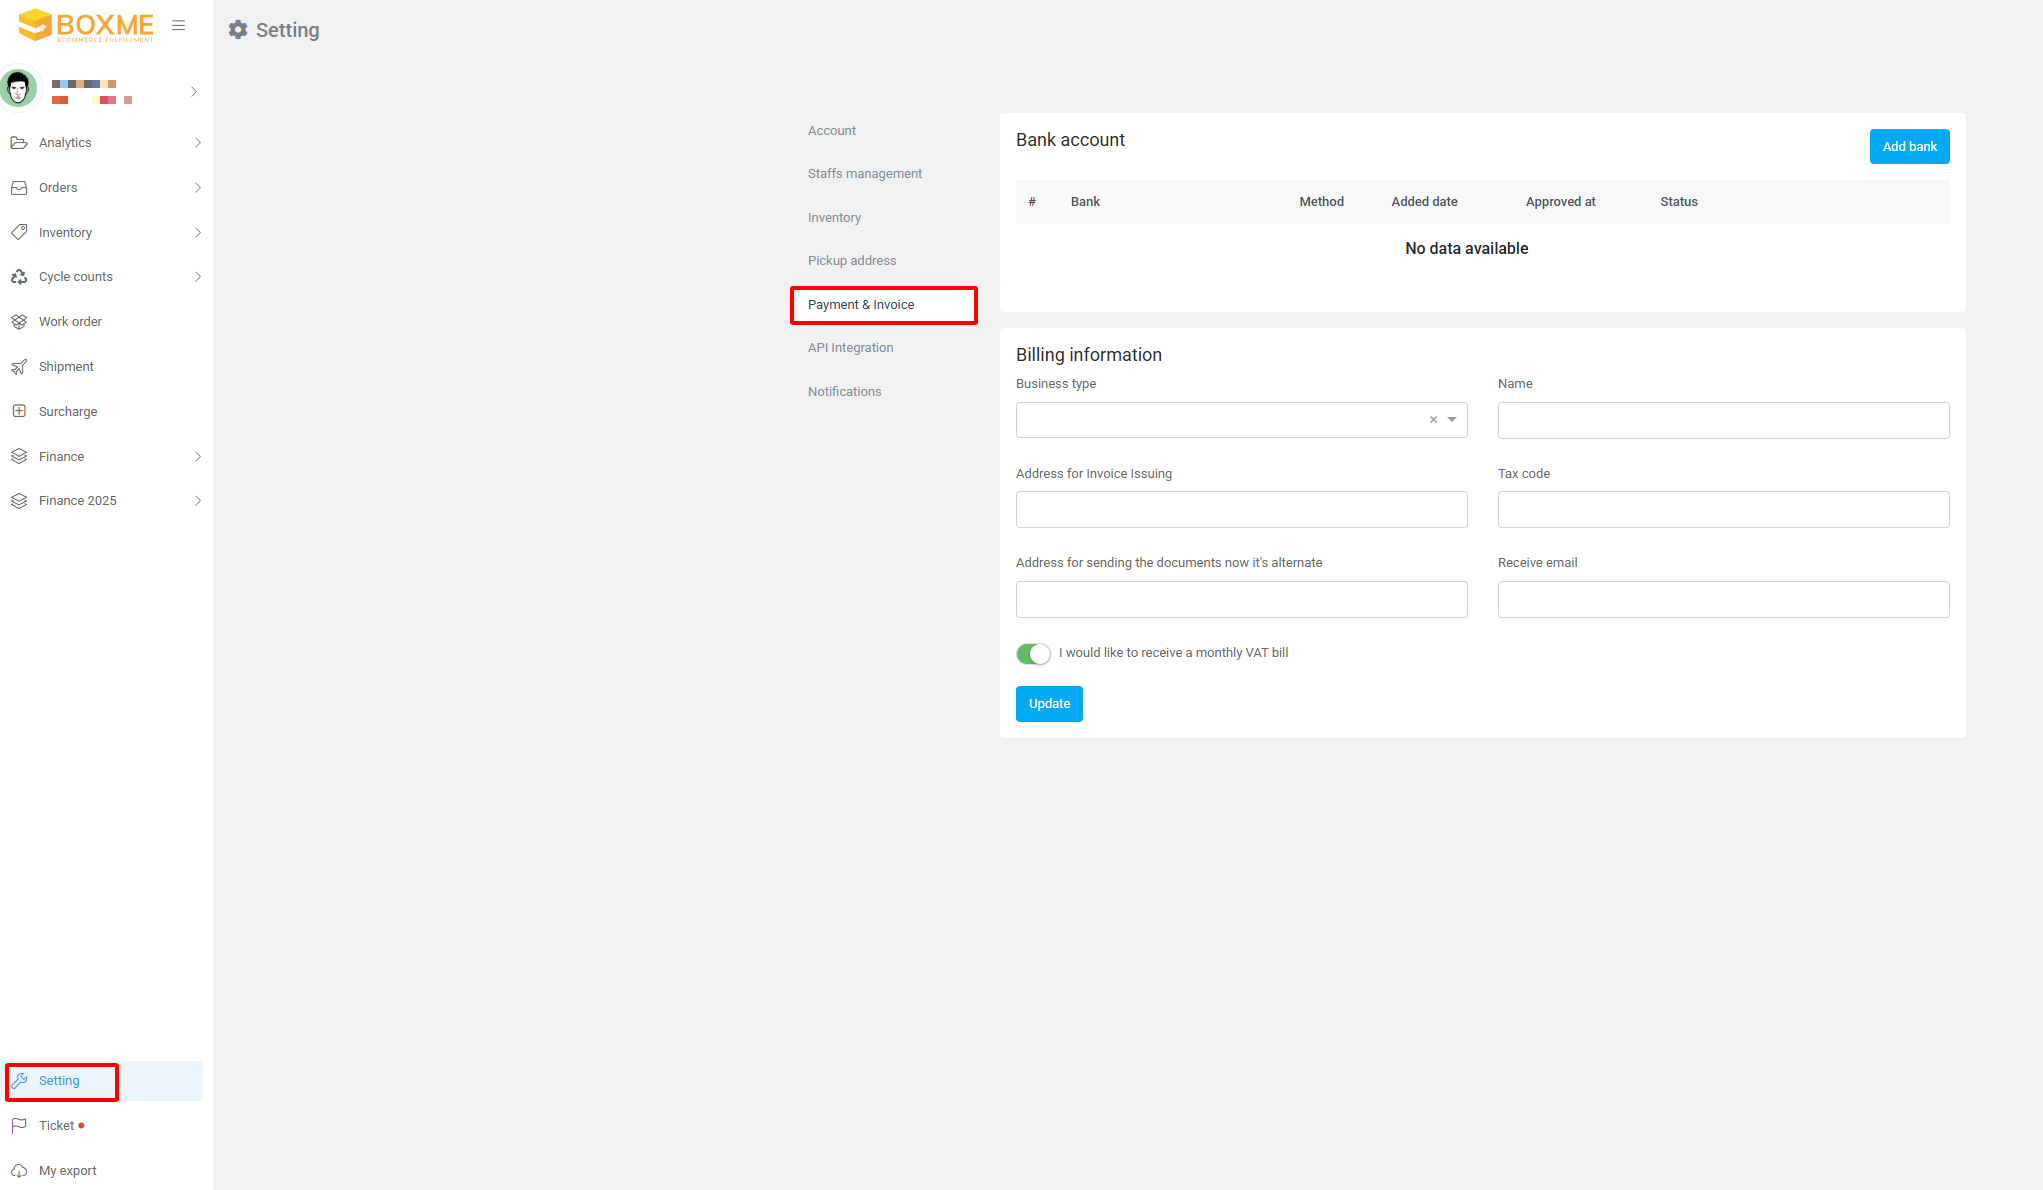This screenshot has width=2043, height=1190.
Task: Click the Work order stack icon
Action: pos(19,322)
